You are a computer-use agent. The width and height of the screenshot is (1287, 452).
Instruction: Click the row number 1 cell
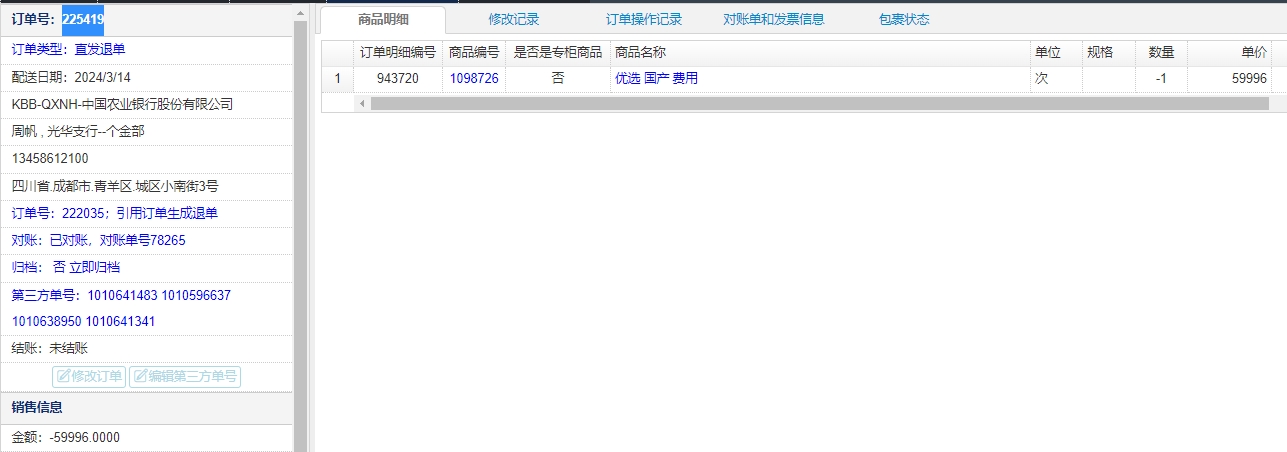[338, 78]
